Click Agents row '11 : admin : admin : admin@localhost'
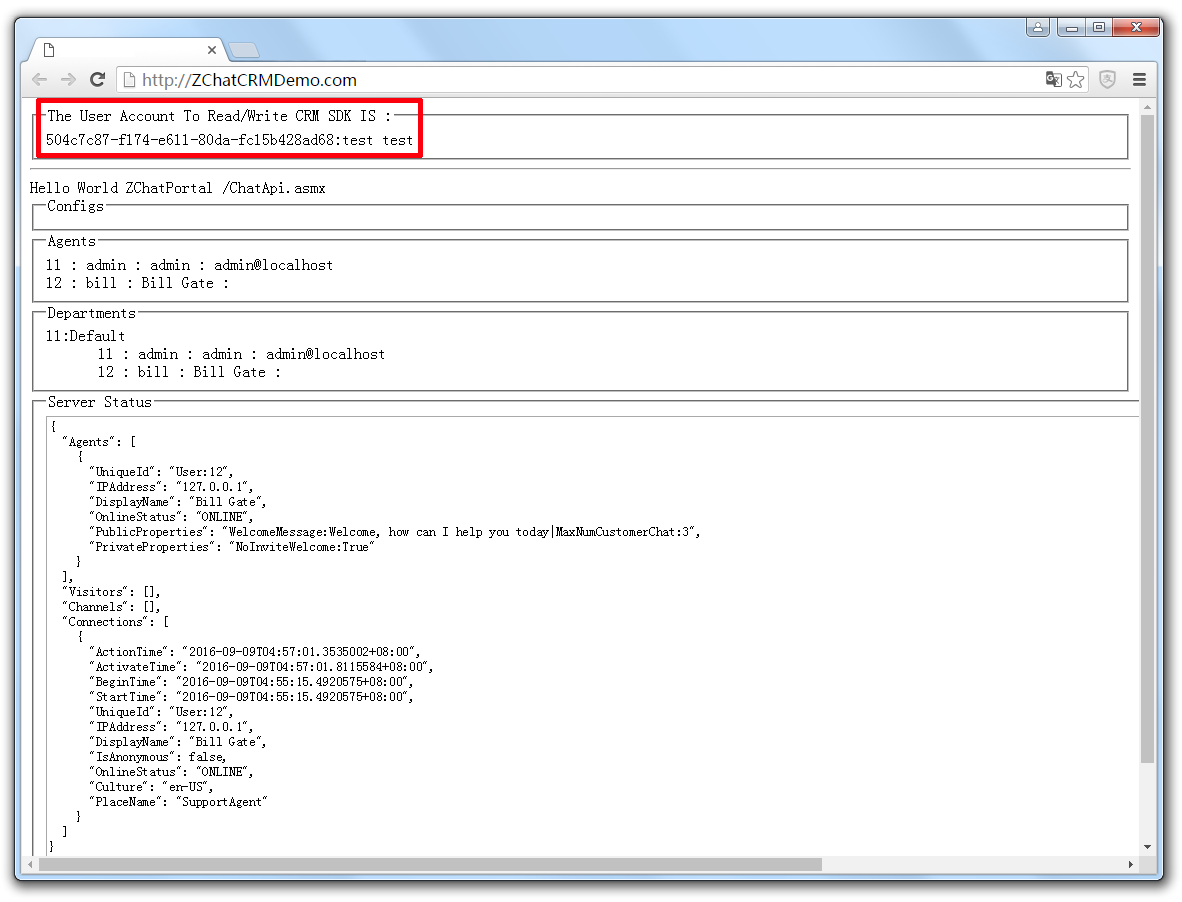 (x=189, y=265)
